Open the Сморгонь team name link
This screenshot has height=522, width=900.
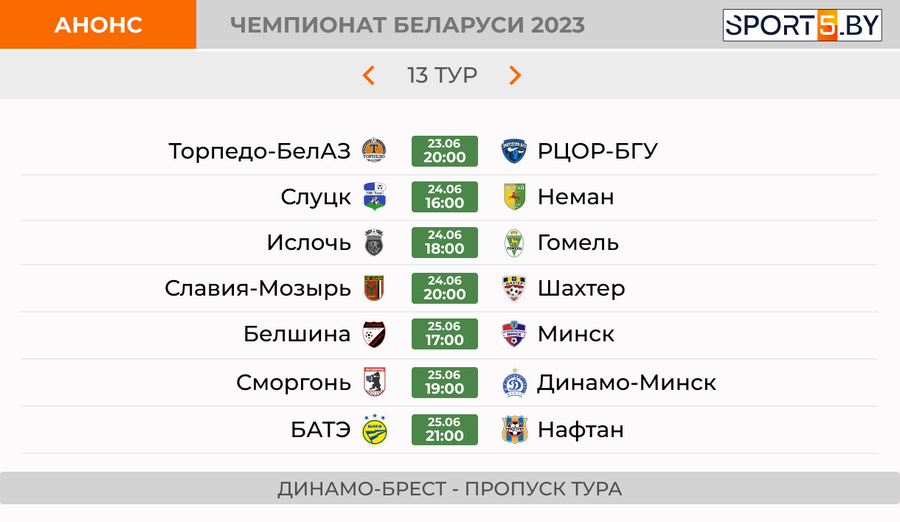(x=293, y=382)
